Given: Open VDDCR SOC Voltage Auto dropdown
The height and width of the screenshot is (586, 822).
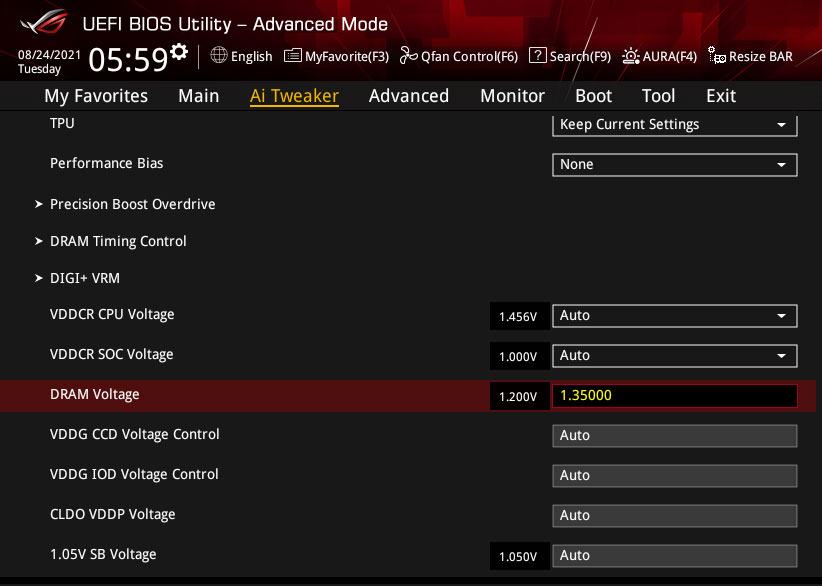Looking at the screenshot, I should tap(675, 355).
